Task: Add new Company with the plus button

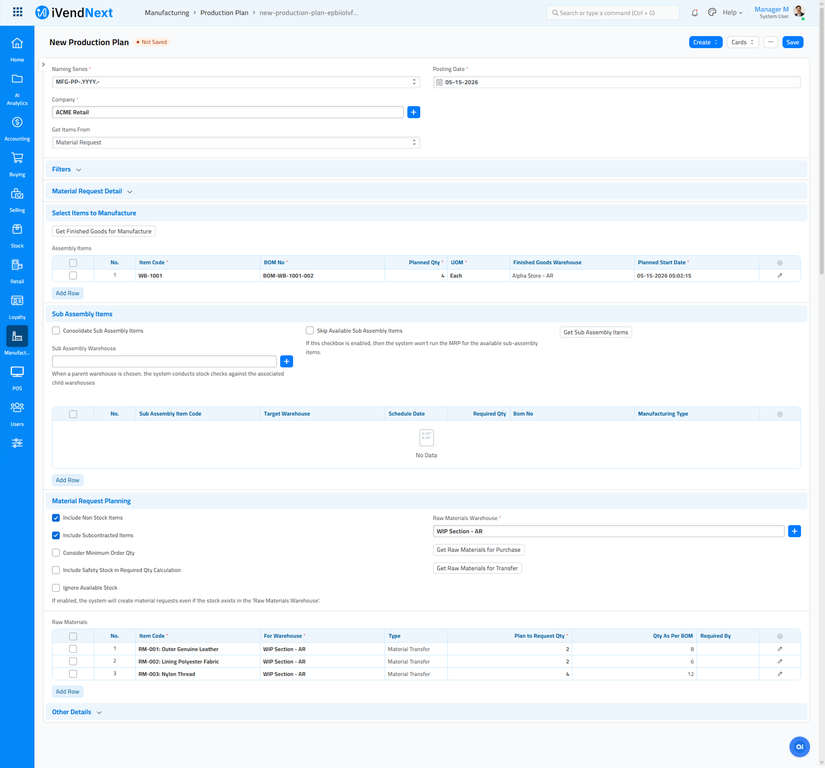Action: pos(414,112)
